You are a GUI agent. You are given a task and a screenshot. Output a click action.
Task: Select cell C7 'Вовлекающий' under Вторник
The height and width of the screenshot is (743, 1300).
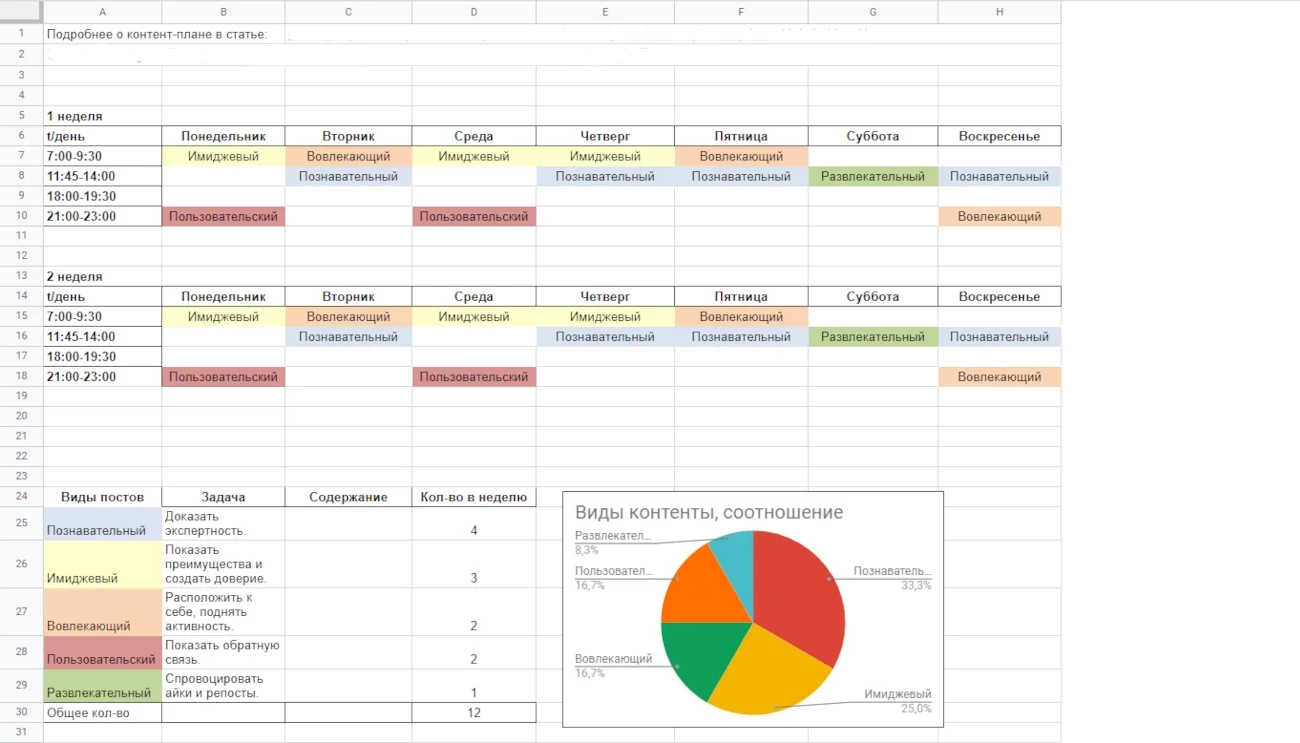[348, 156]
